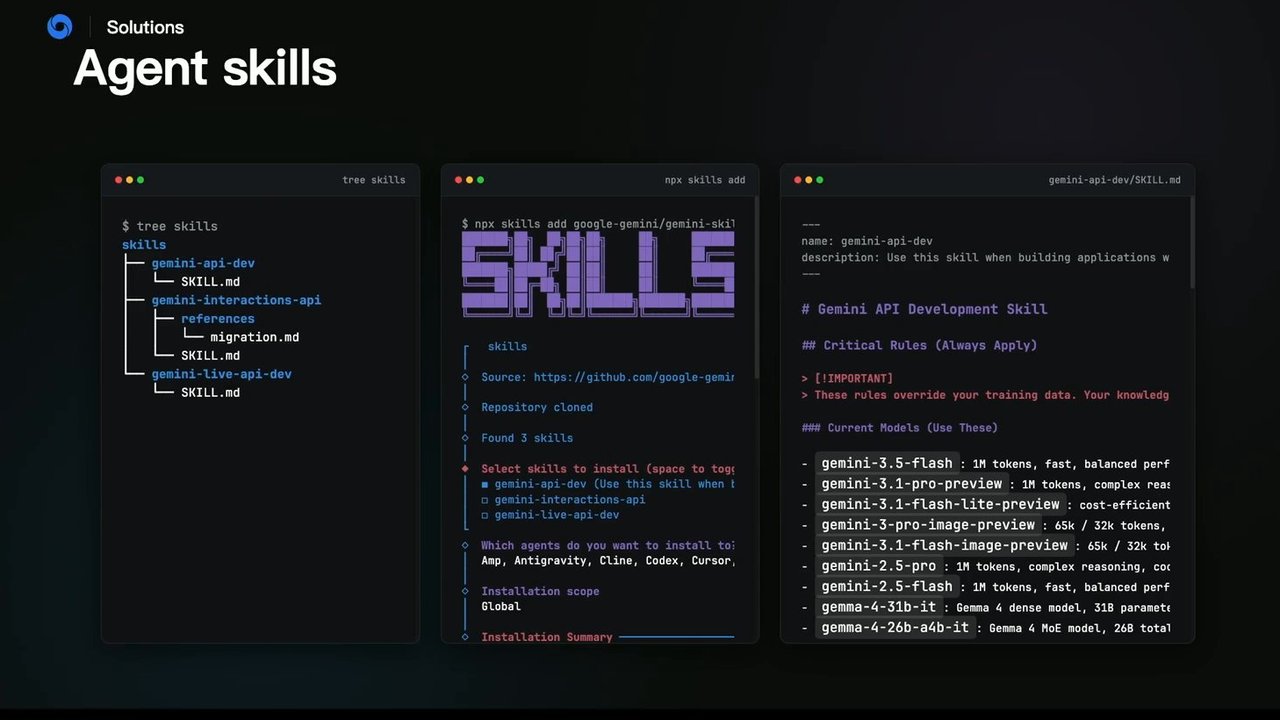Viewport: 1280px width, 720px height.
Task: Click the '## Critical Rules (Always Apply)' heading
Action: [919, 345]
